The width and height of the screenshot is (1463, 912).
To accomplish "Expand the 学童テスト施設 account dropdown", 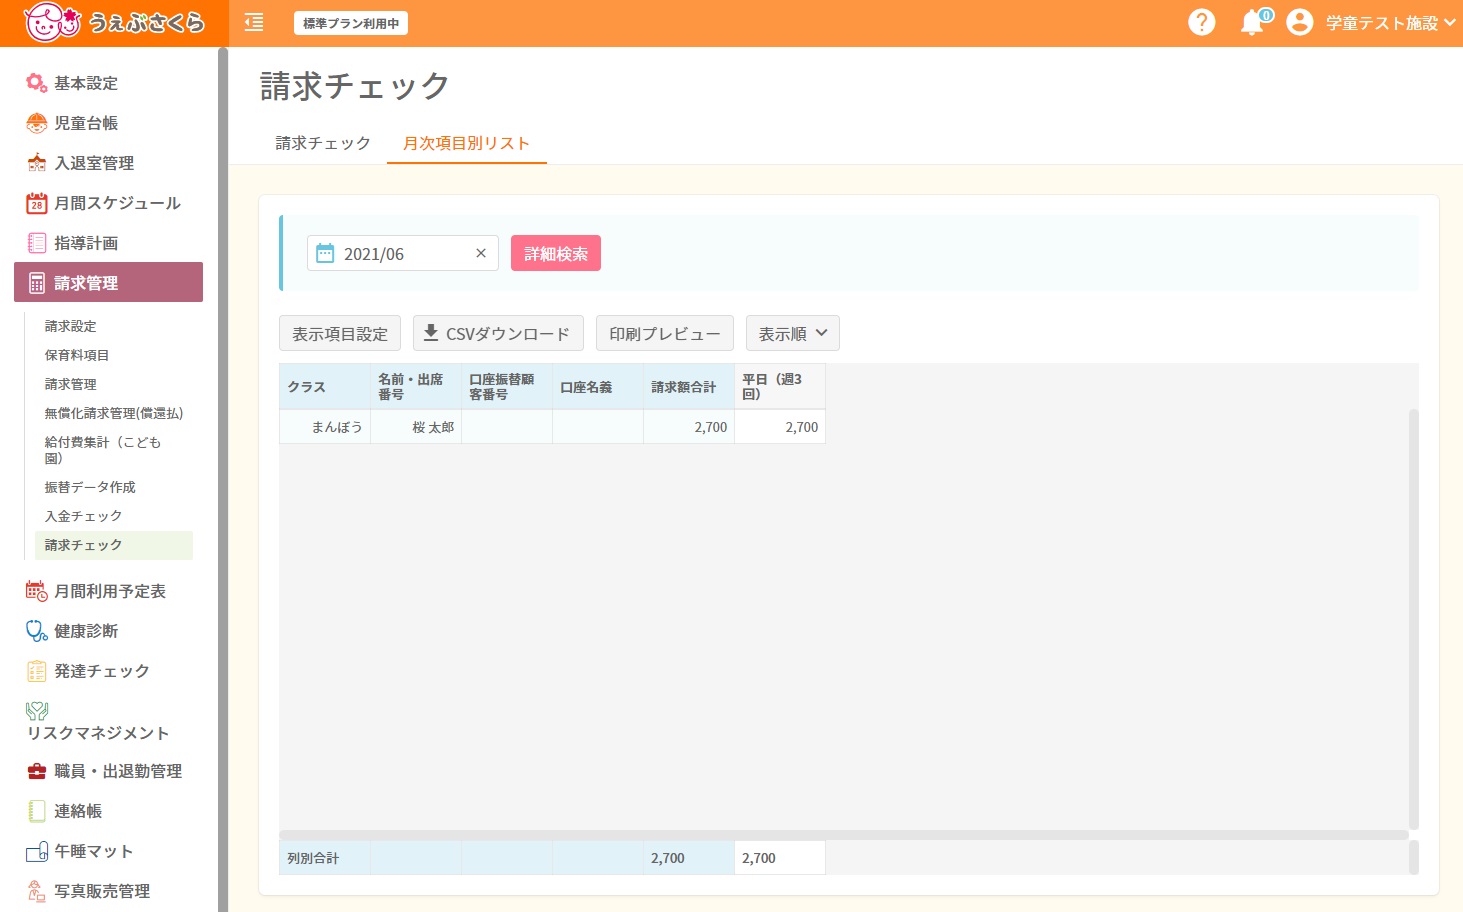I will (1391, 23).
